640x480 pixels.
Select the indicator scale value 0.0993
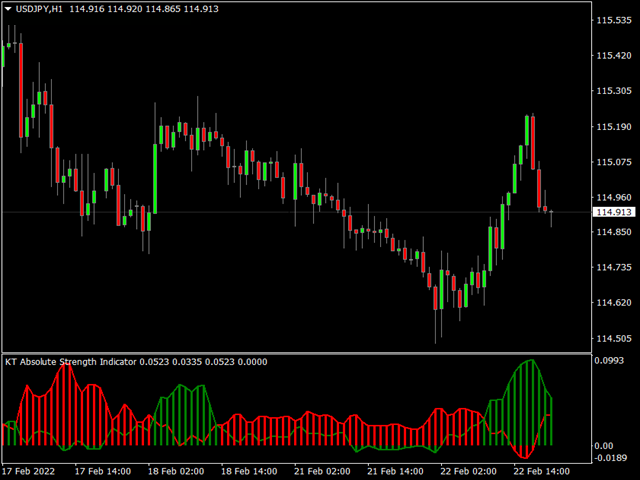click(x=609, y=360)
